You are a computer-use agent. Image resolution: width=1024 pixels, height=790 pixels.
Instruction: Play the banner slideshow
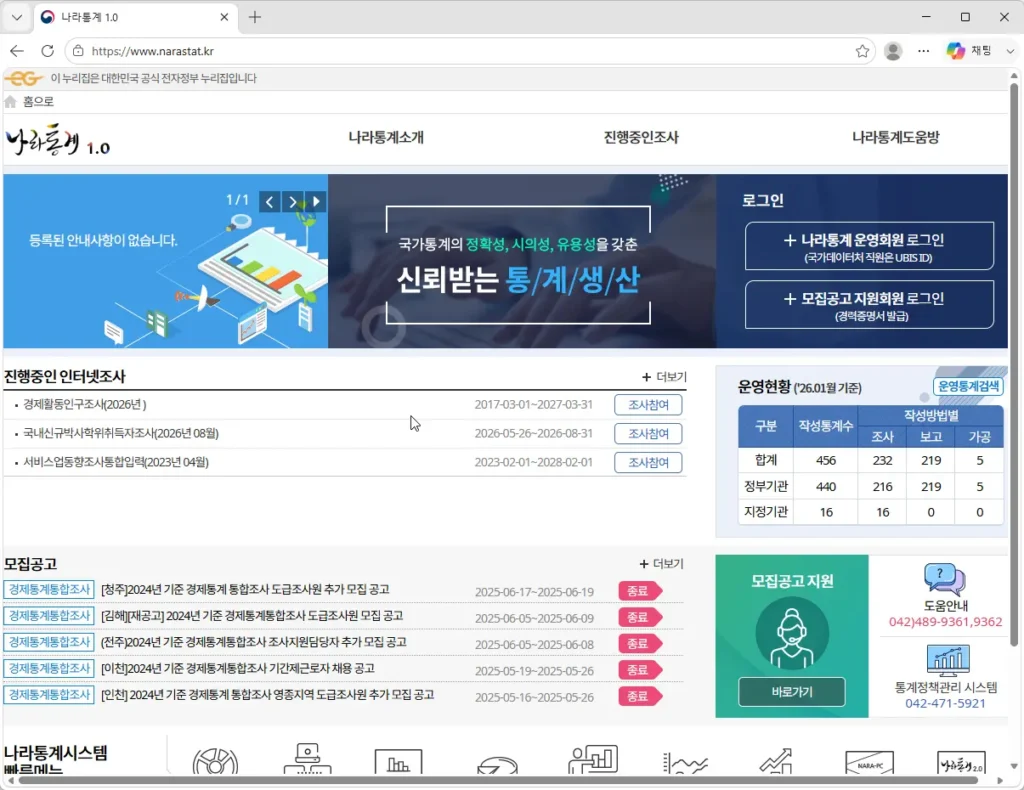click(316, 202)
